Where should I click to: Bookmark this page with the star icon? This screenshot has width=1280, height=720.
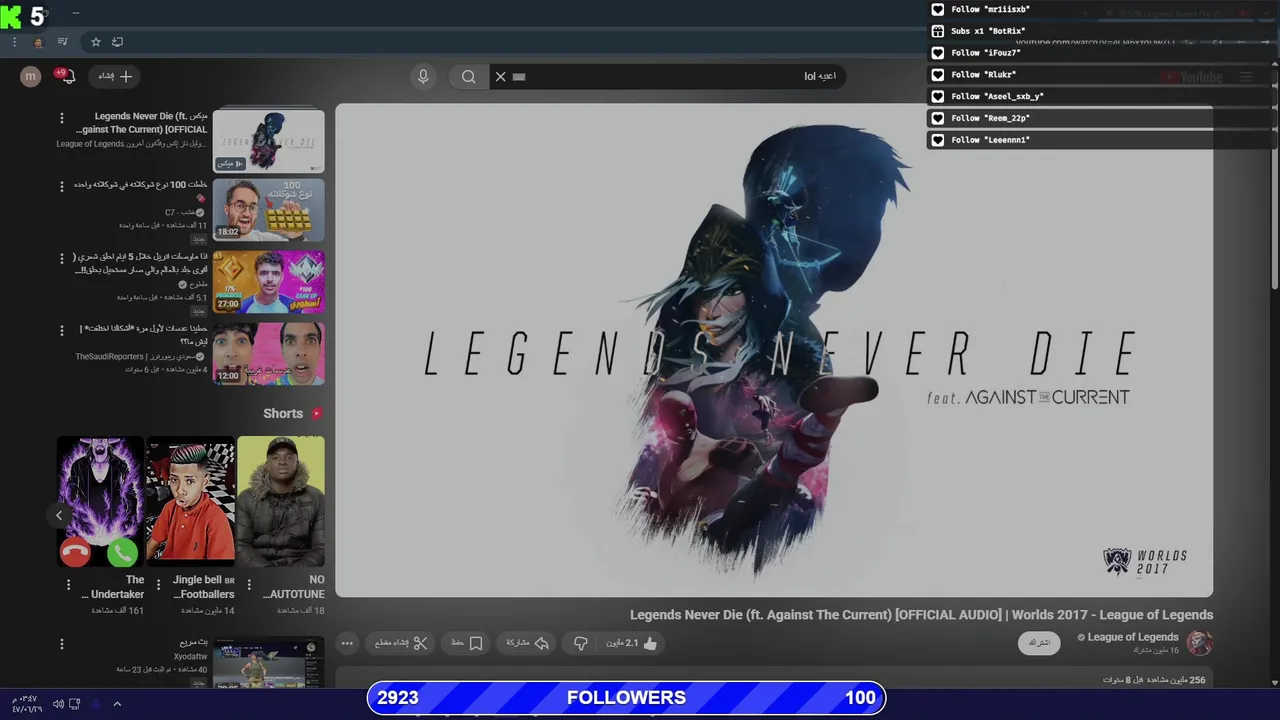click(x=96, y=42)
